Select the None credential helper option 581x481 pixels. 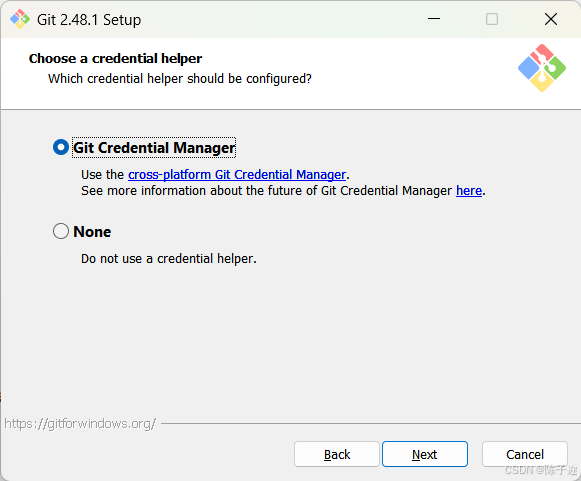pyautogui.click(x=61, y=231)
